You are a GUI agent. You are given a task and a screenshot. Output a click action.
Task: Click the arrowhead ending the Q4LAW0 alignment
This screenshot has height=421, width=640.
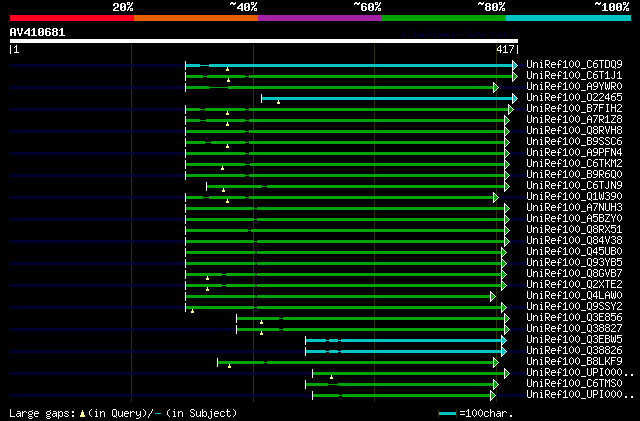tap(493, 296)
